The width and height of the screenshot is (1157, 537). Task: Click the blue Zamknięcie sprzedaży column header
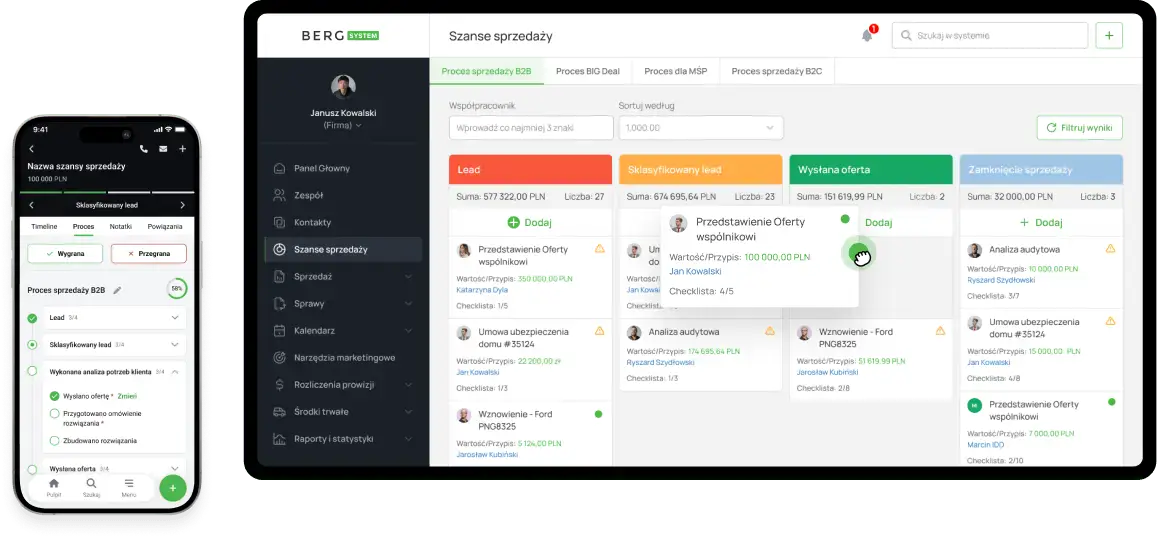click(1041, 170)
